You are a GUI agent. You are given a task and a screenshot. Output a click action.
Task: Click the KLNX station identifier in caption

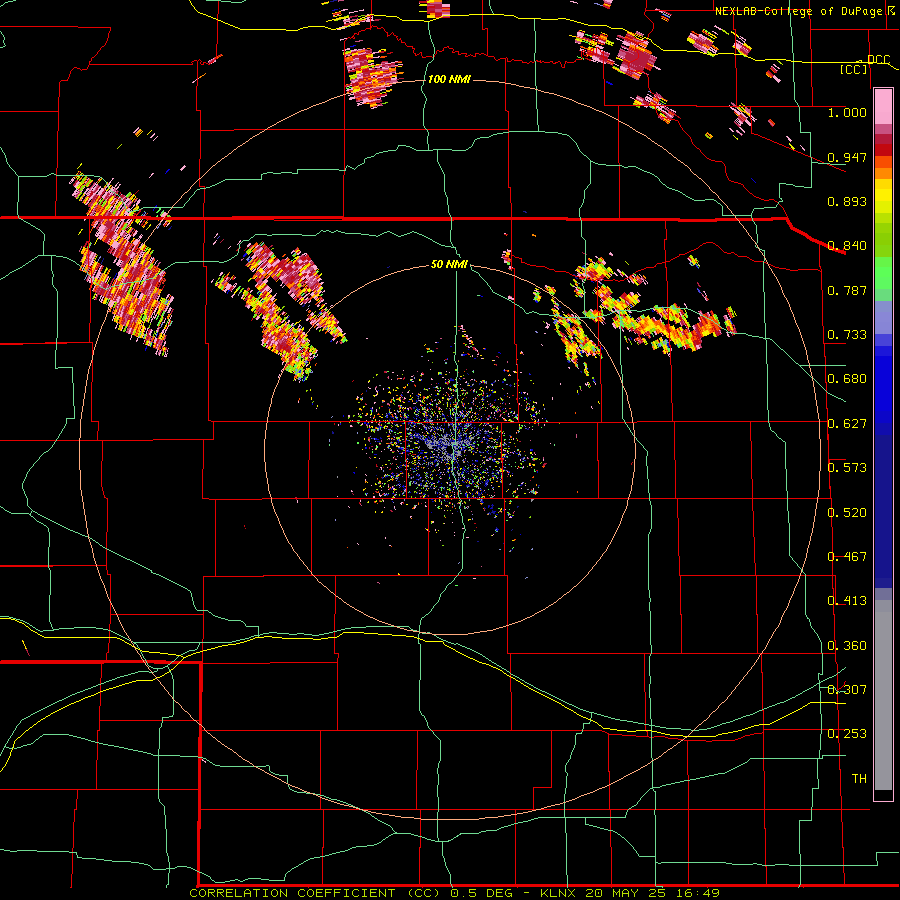(x=560, y=893)
